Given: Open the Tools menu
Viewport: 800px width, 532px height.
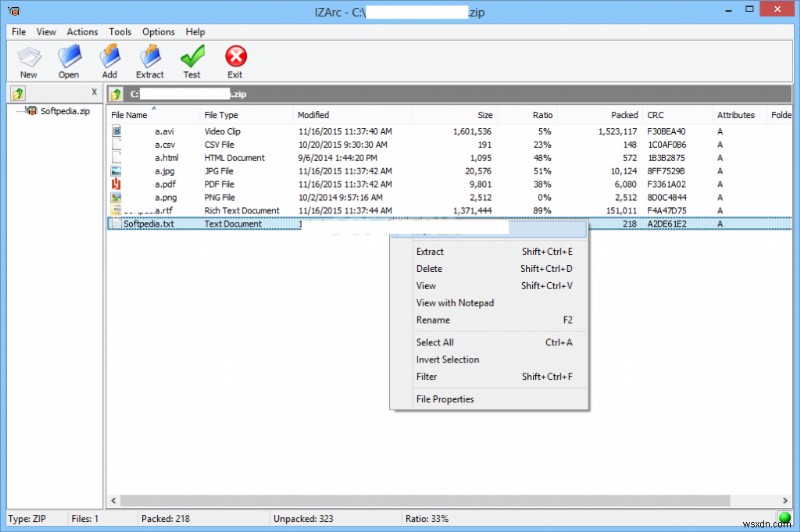Looking at the screenshot, I should click(x=120, y=32).
